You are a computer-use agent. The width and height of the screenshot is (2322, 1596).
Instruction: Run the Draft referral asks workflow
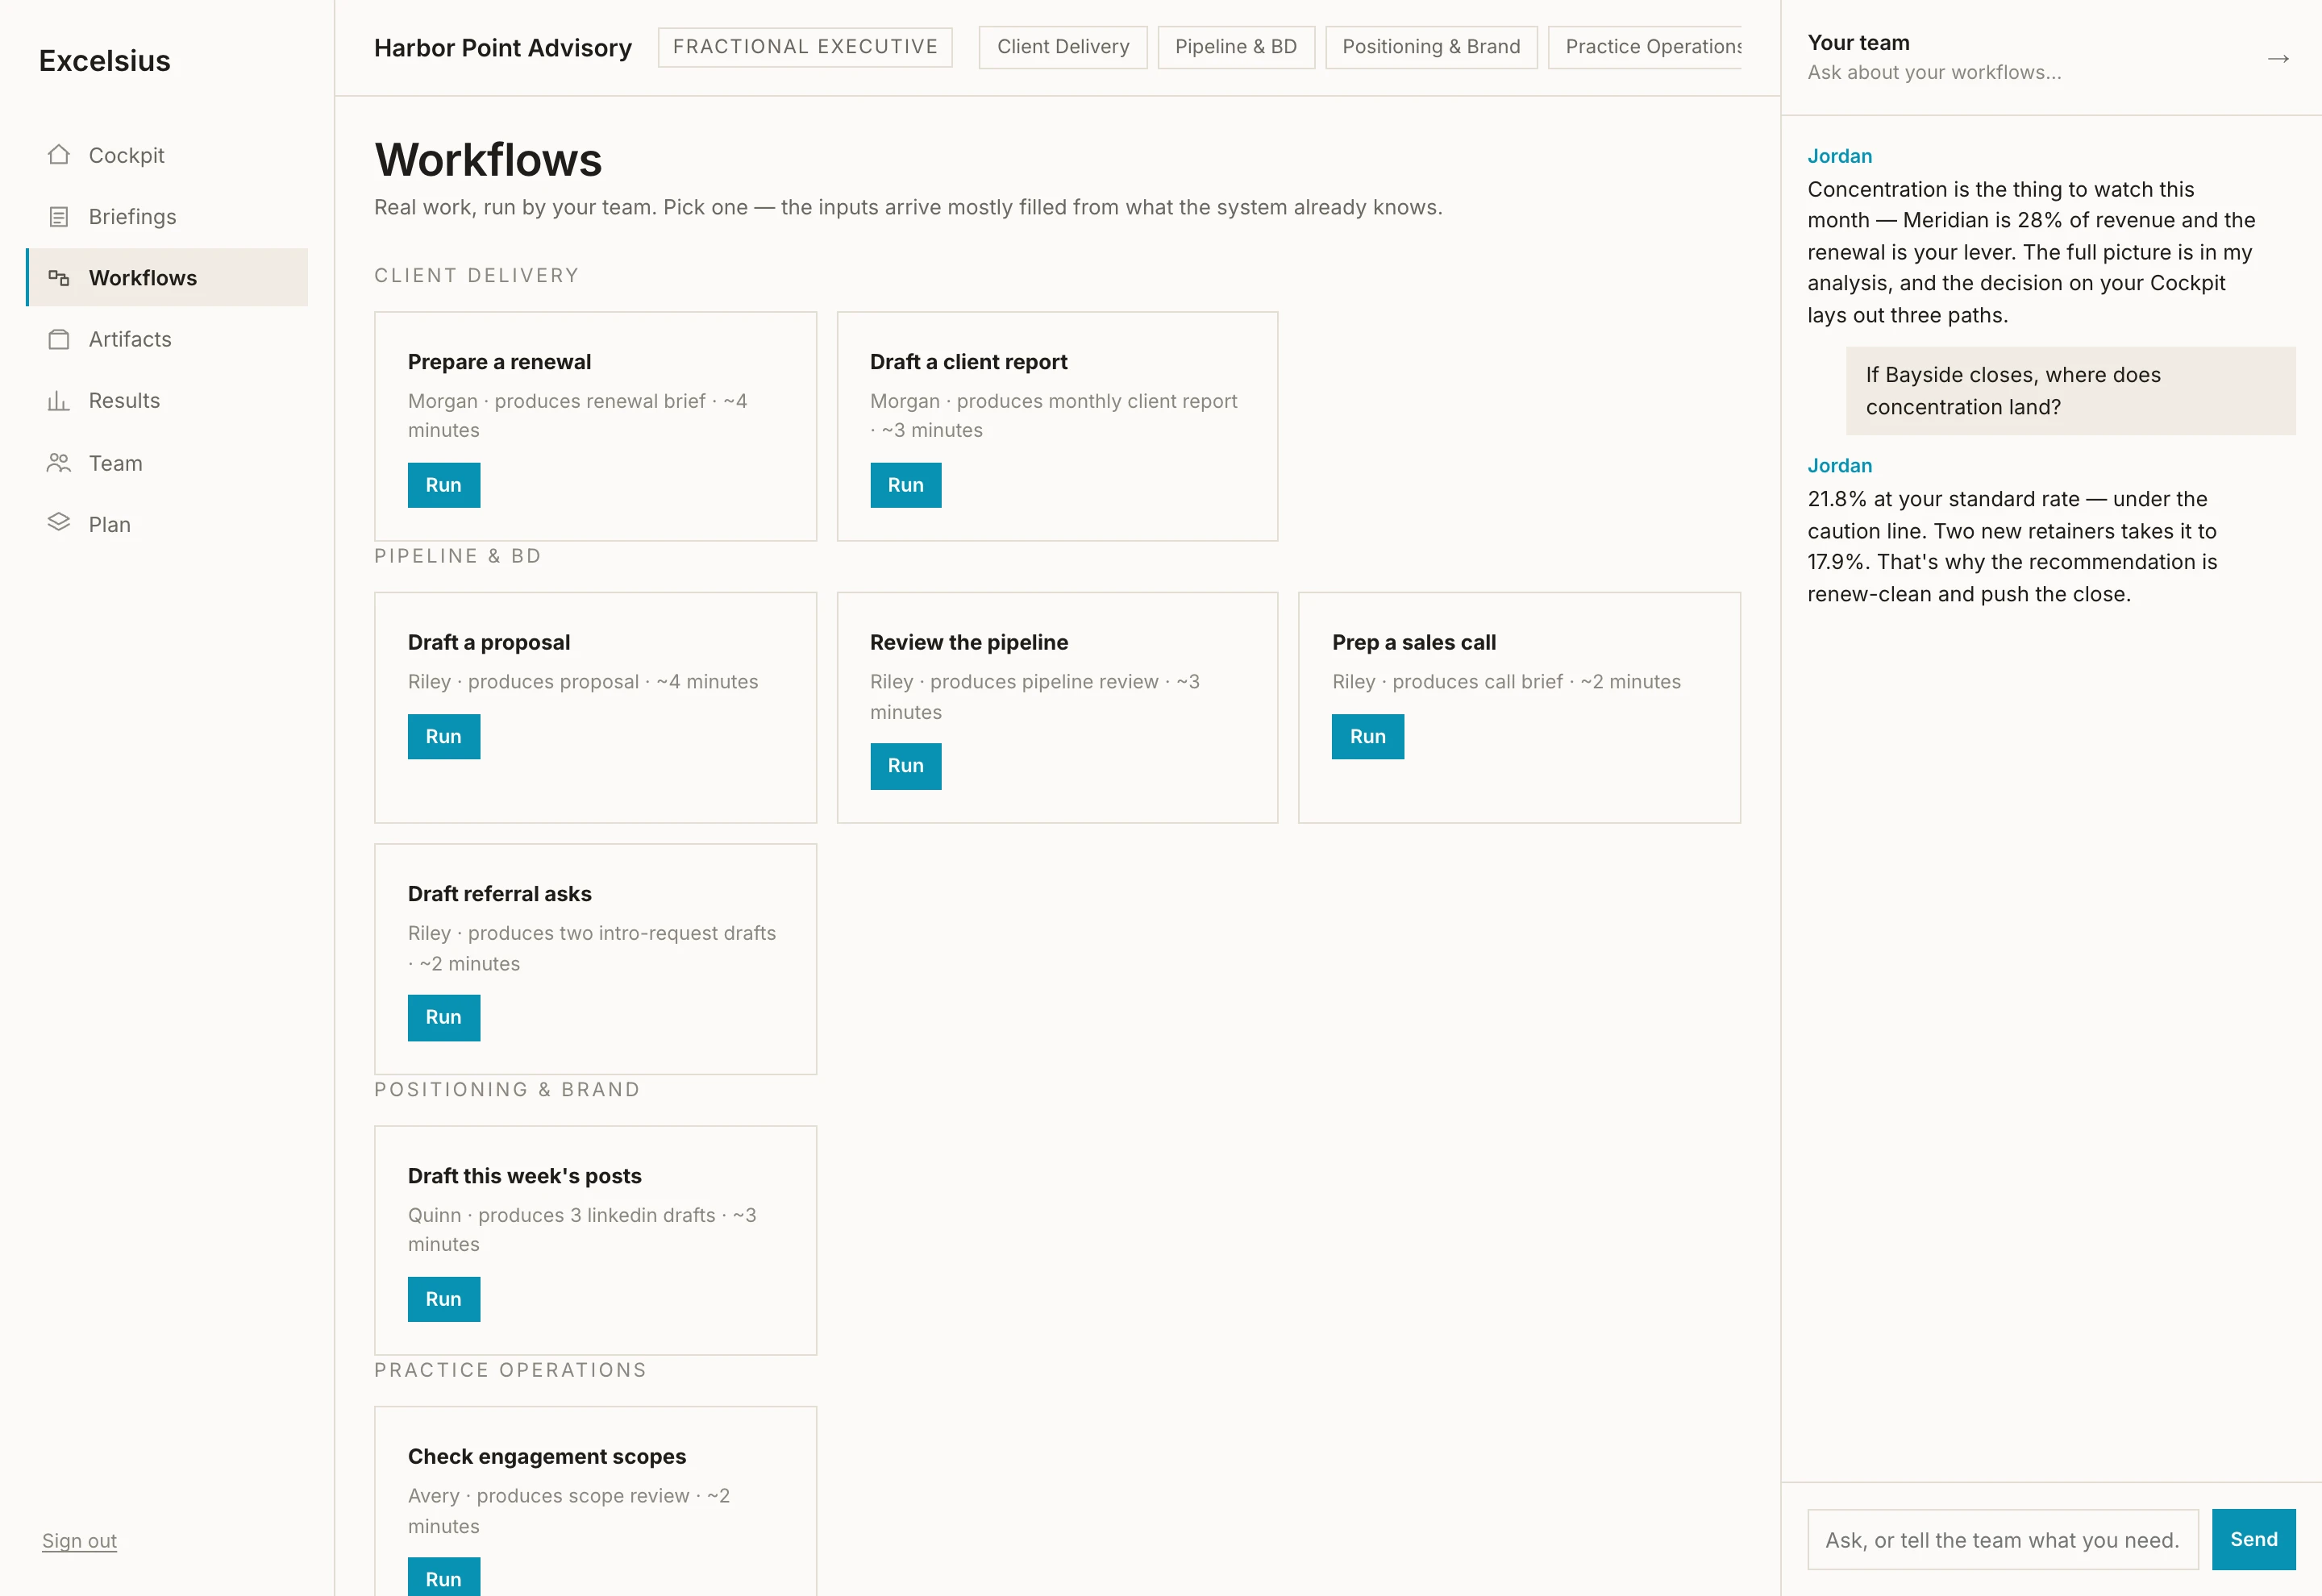pos(443,1017)
